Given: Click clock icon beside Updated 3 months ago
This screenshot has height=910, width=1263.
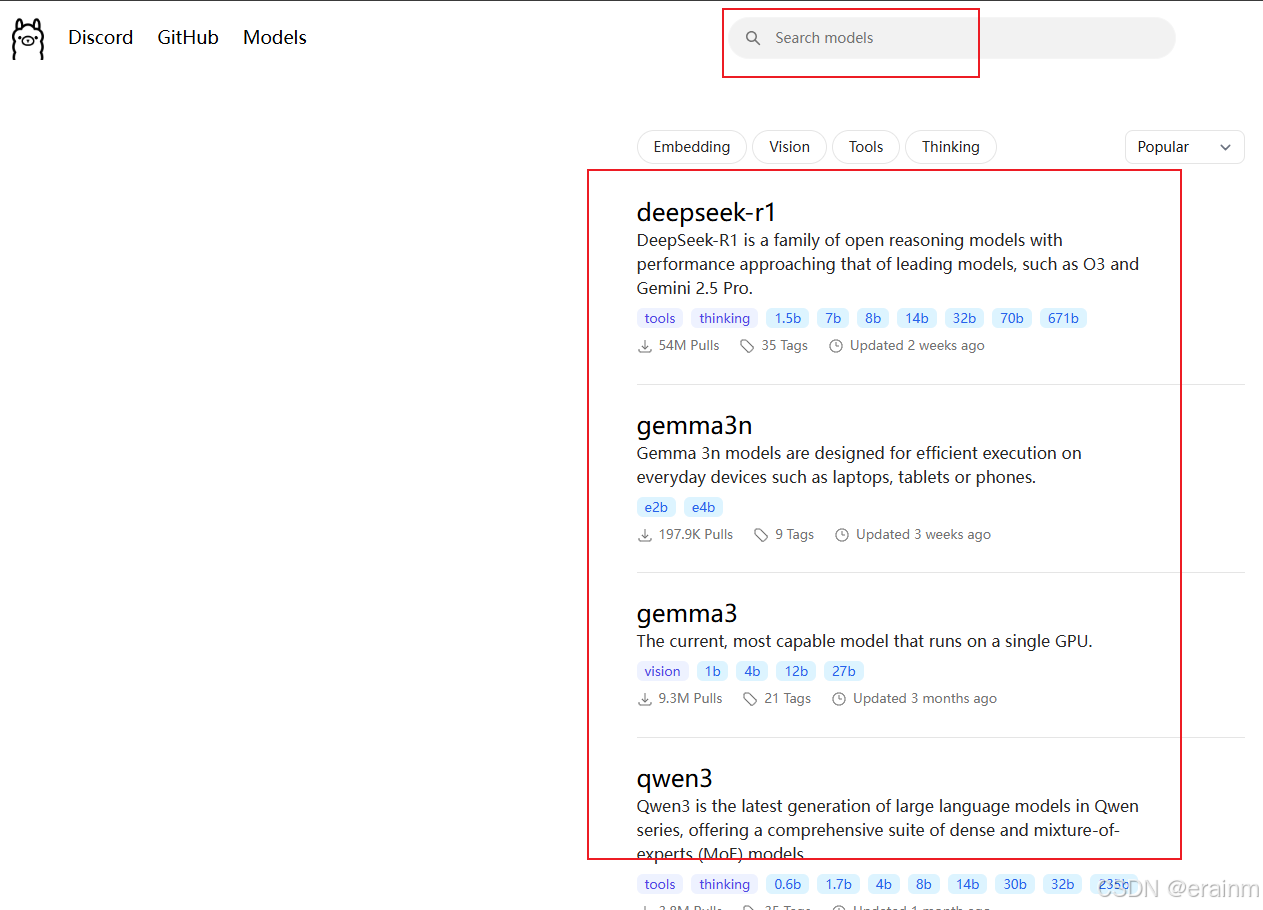Looking at the screenshot, I should (839, 699).
